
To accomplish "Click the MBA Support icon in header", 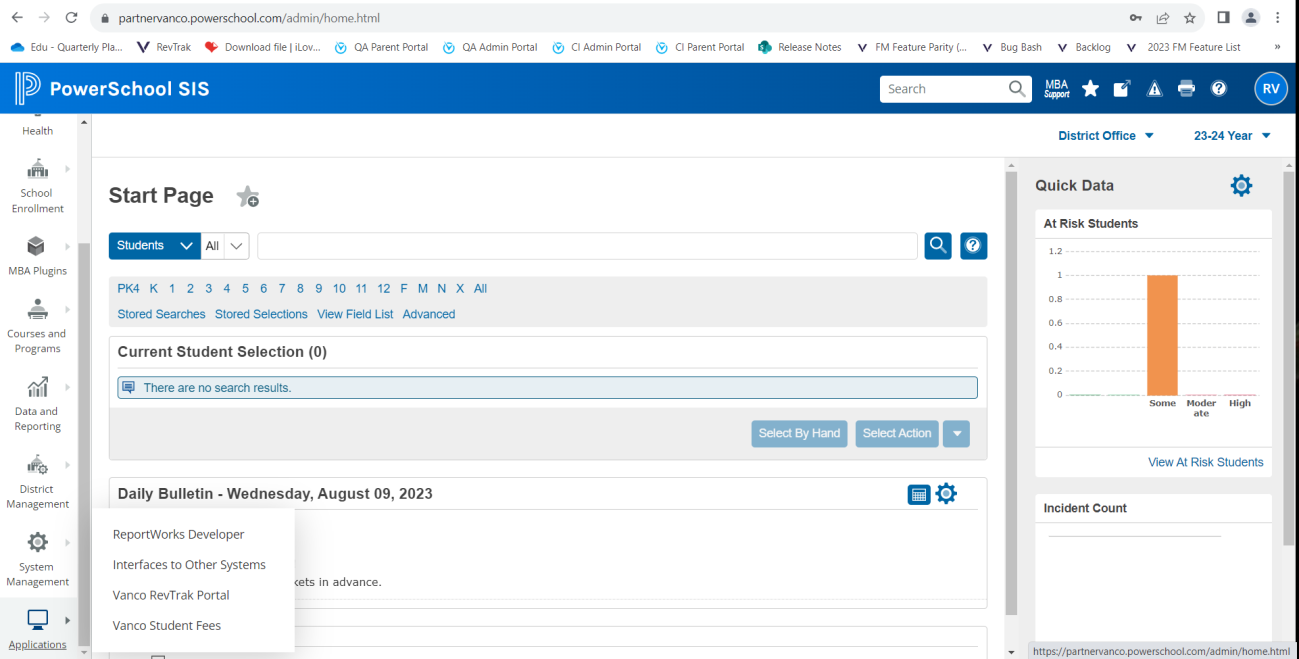I will [x=1056, y=89].
